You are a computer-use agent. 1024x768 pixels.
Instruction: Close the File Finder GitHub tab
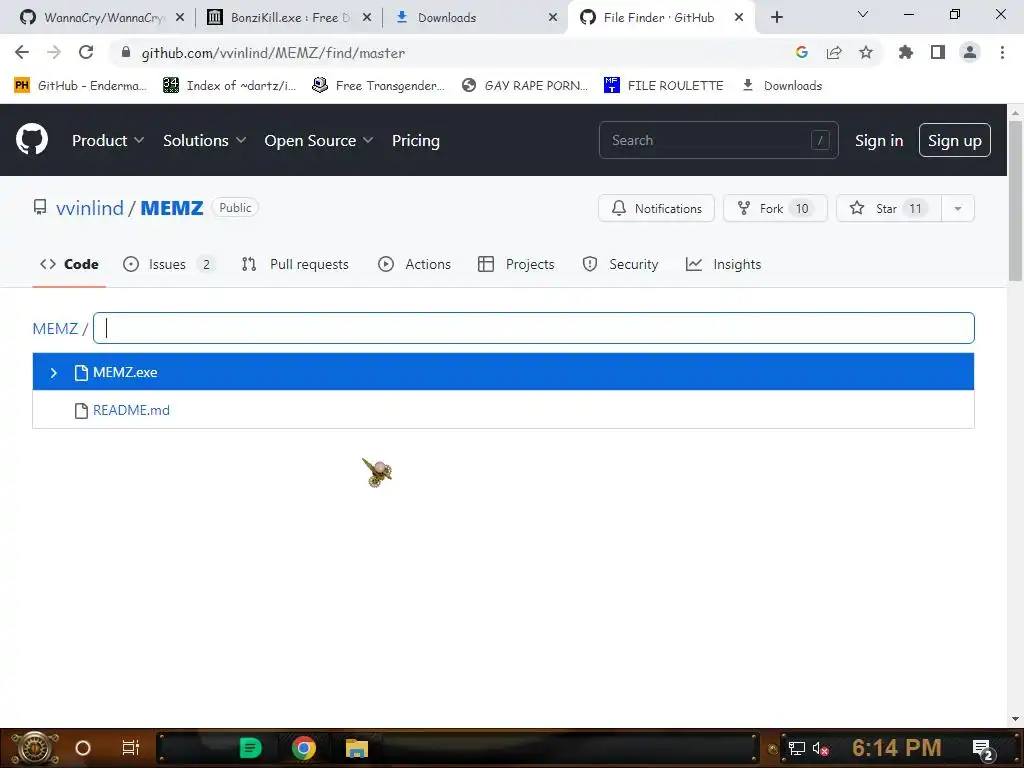coord(739,18)
